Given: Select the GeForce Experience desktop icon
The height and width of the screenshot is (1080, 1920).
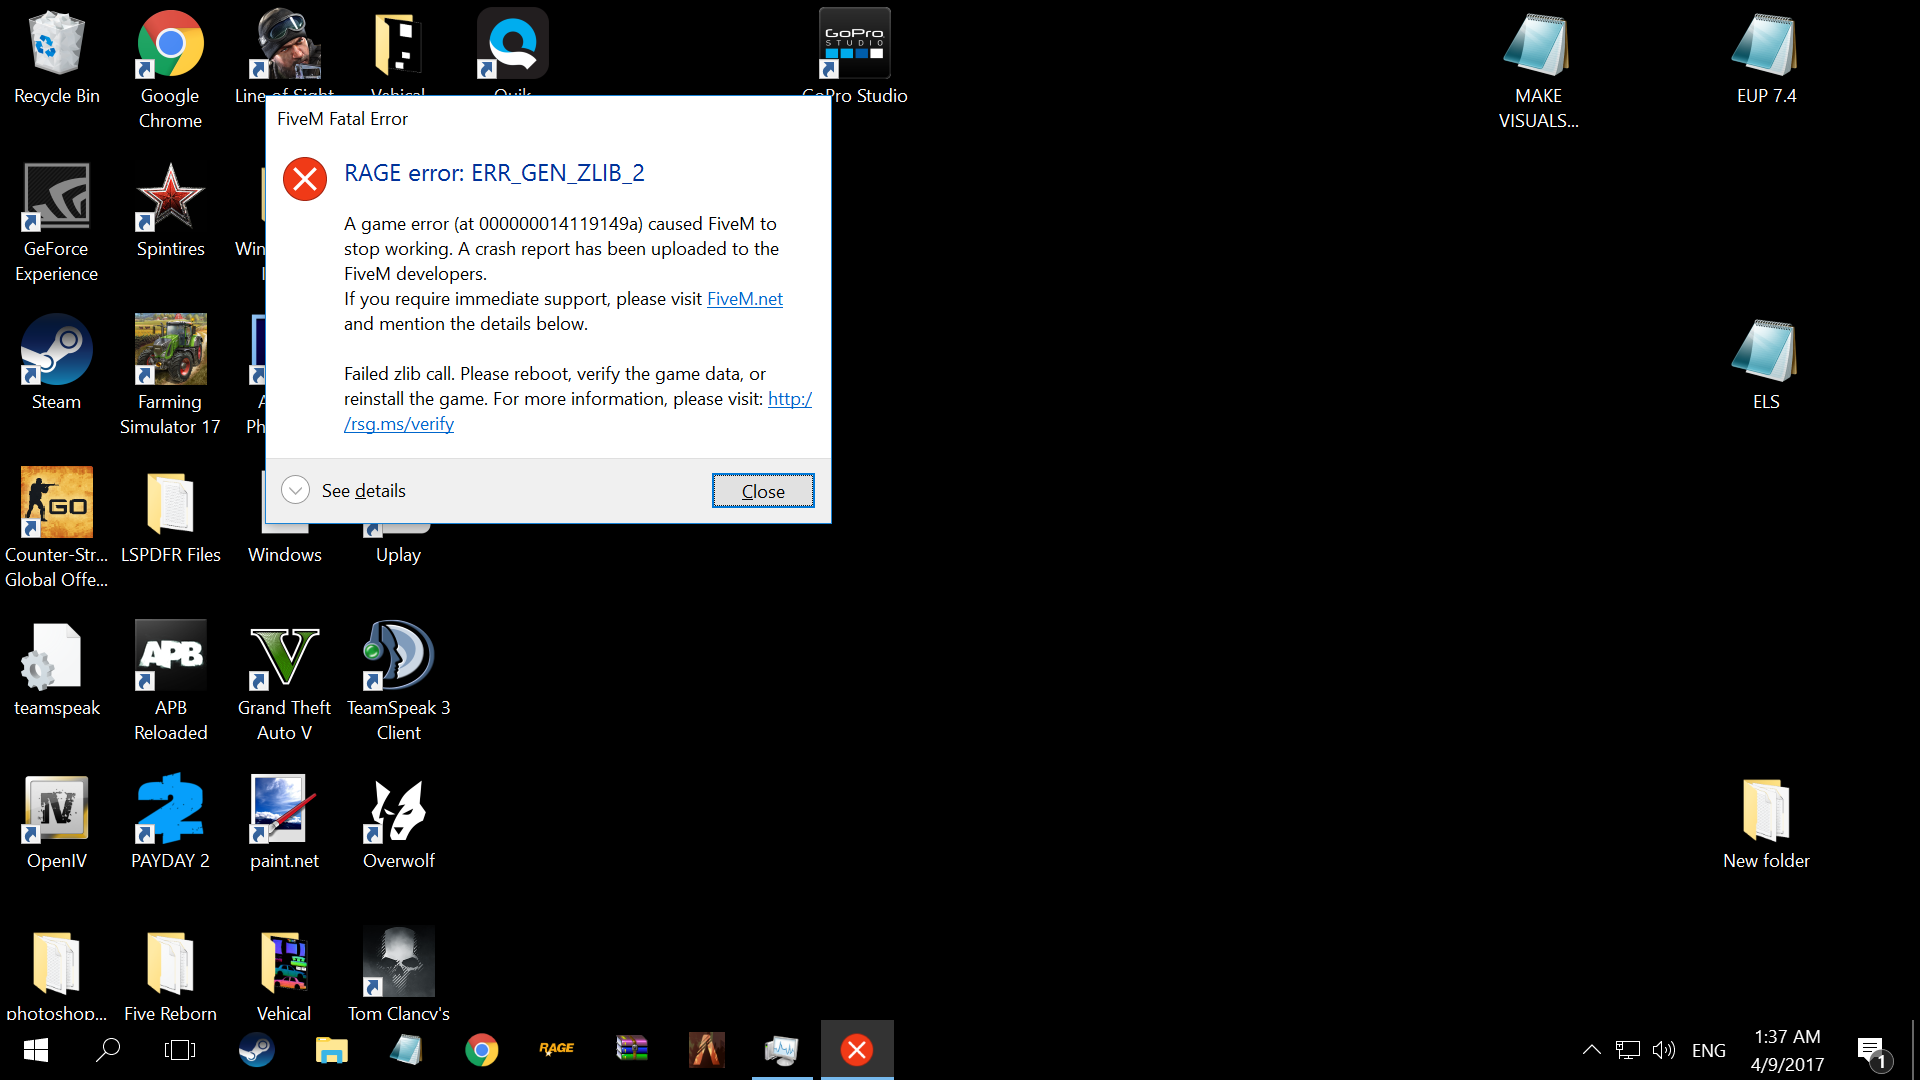Looking at the screenshot, I should tap(57, 223).
